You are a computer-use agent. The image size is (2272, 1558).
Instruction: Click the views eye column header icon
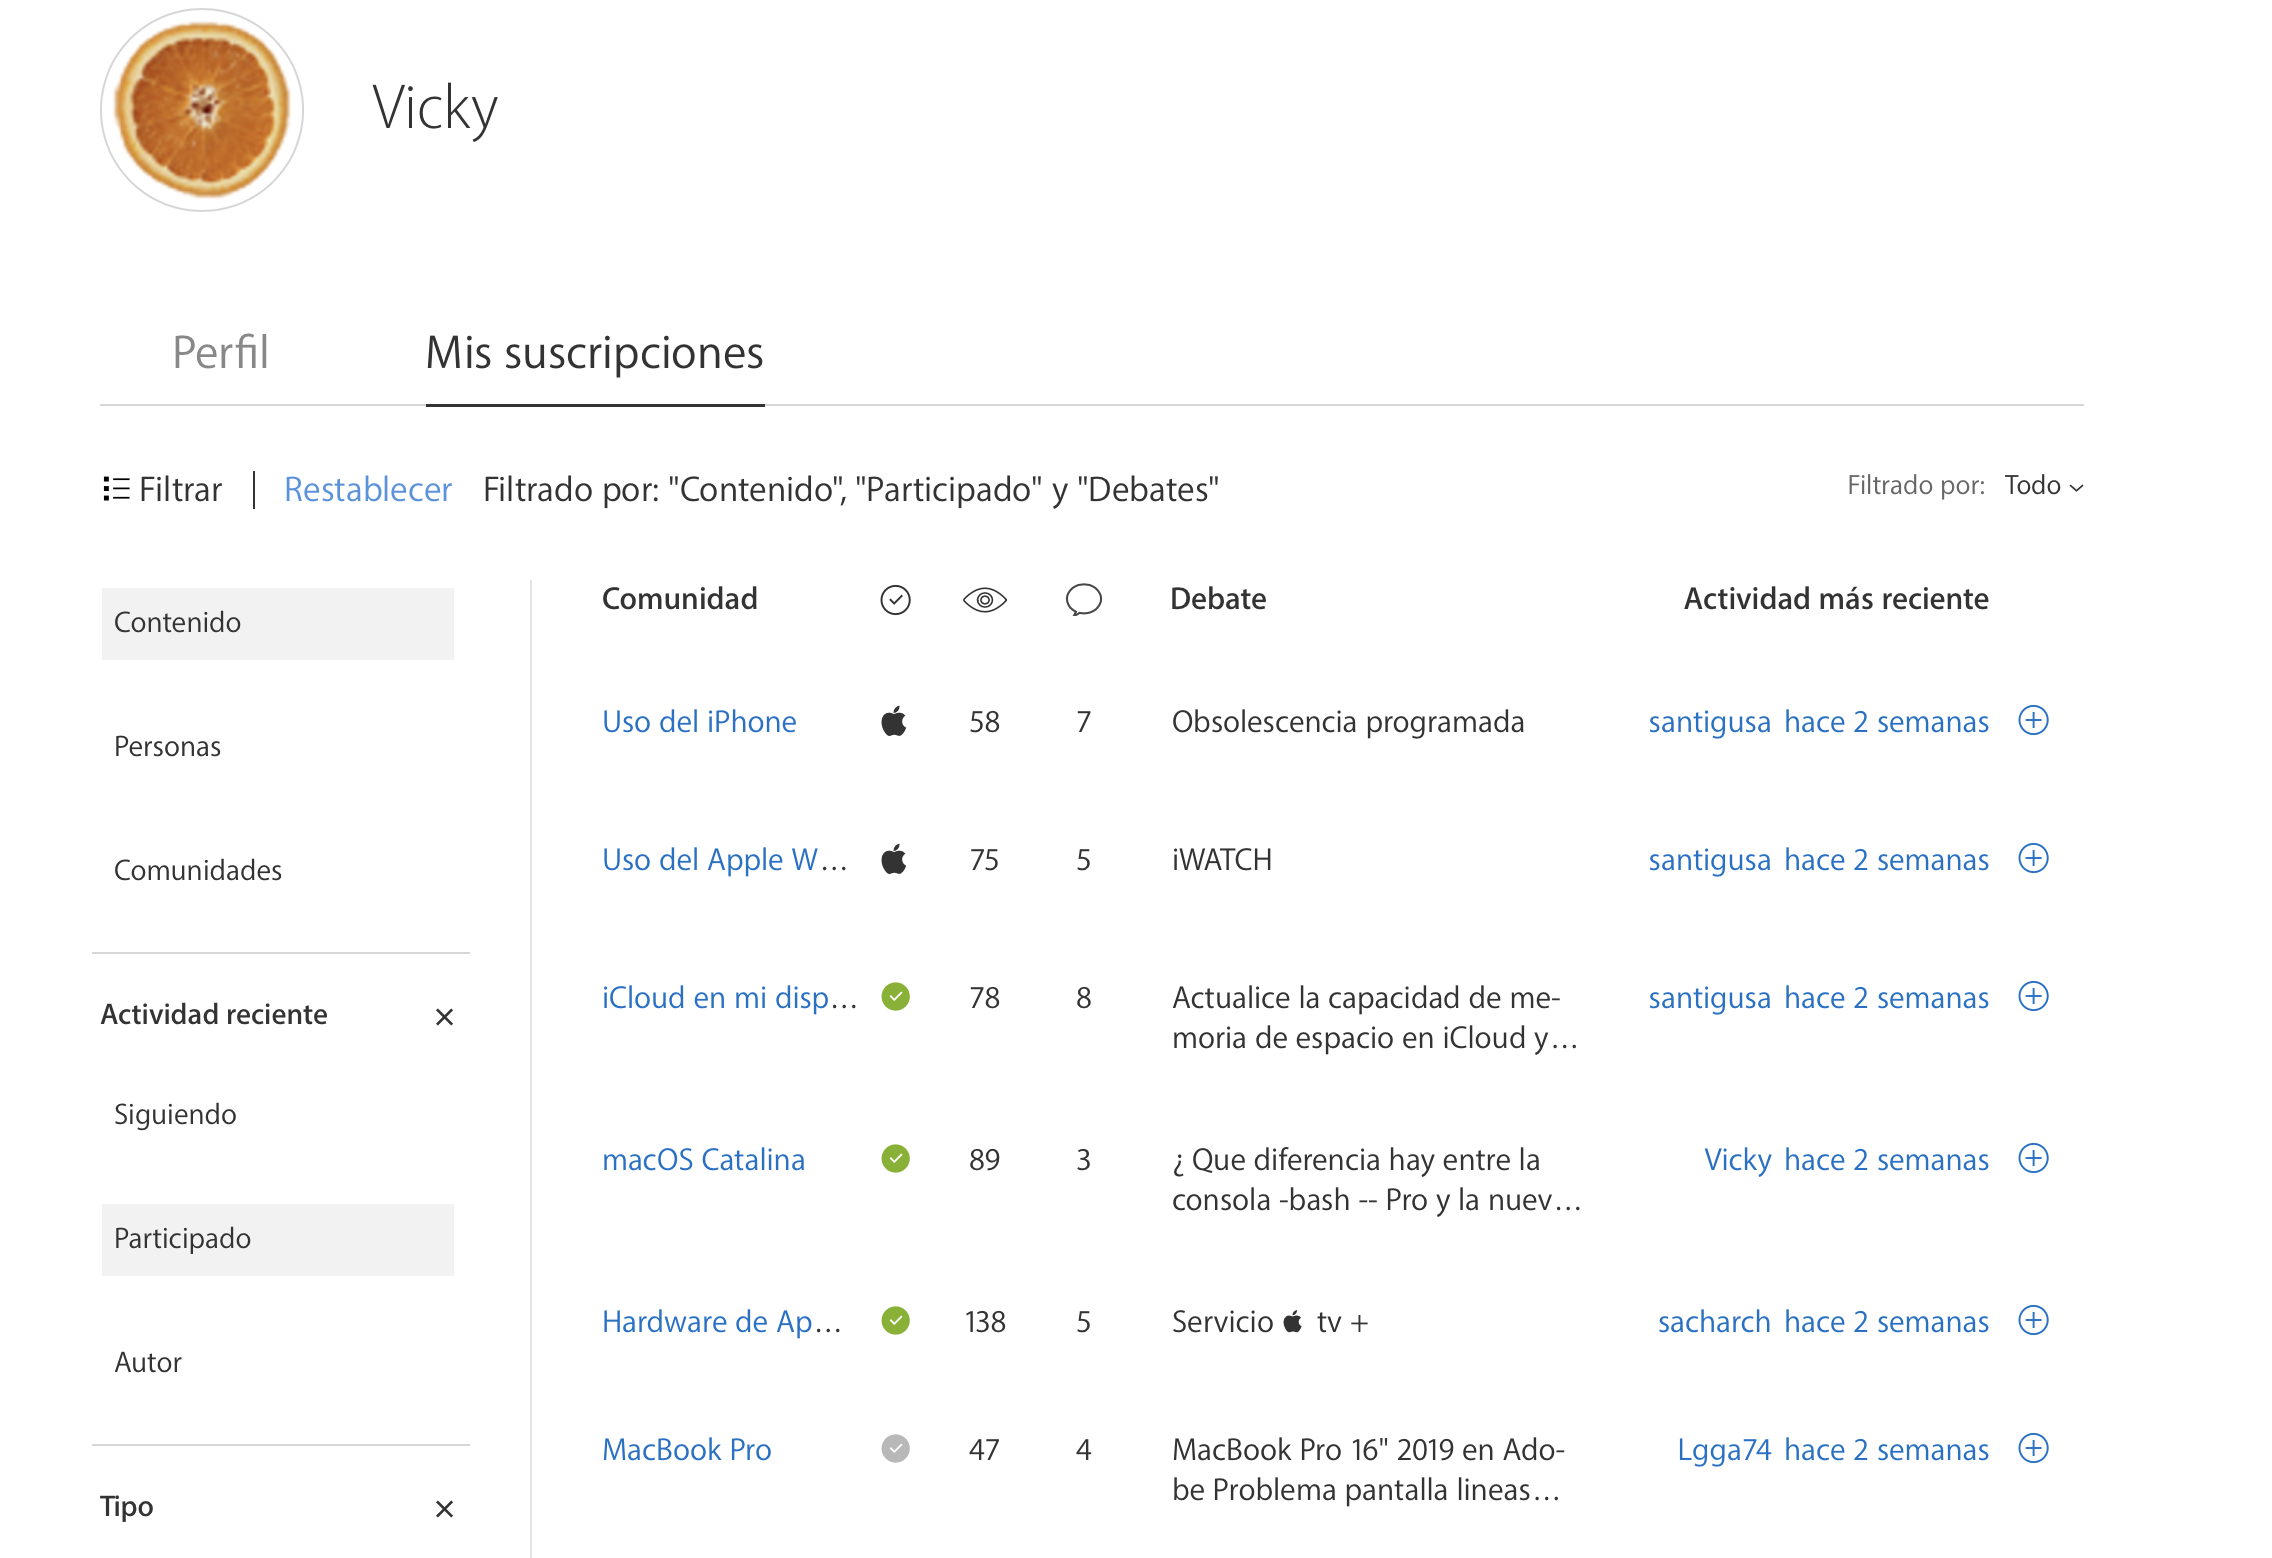tap(984, 599)
